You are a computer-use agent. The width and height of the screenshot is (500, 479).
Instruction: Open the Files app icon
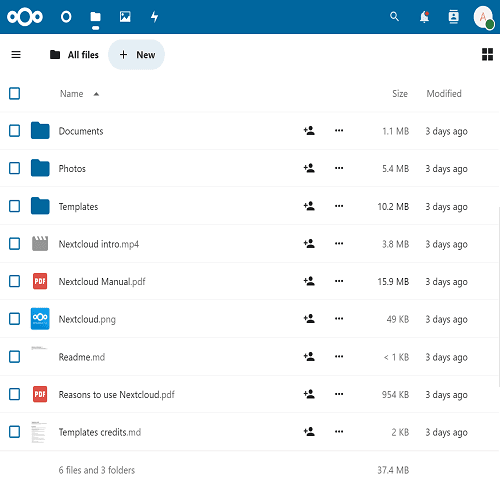click(95, 16)
